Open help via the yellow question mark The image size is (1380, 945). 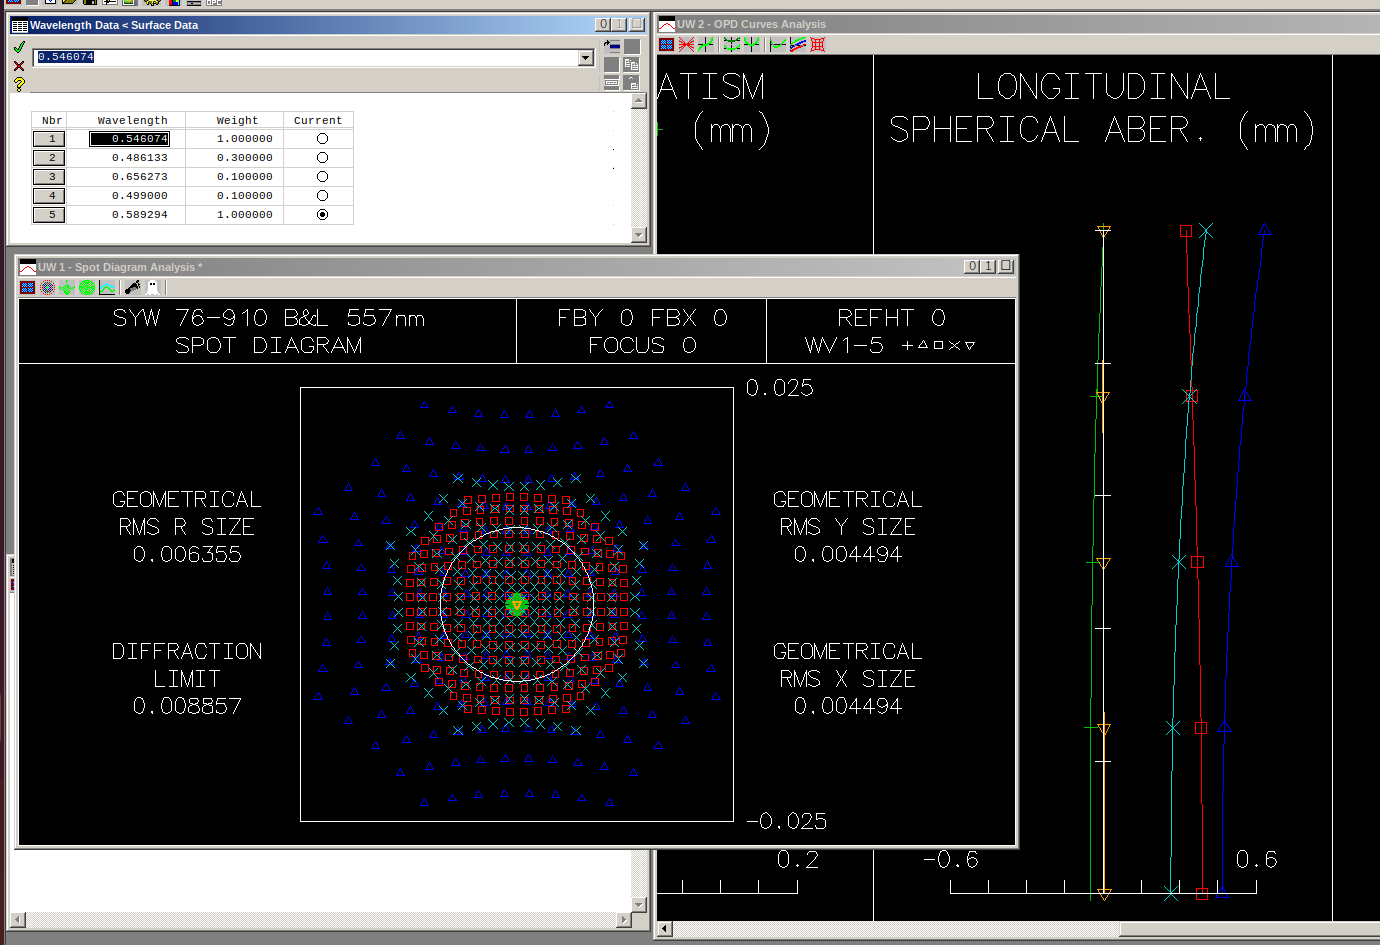click(19, 84)
